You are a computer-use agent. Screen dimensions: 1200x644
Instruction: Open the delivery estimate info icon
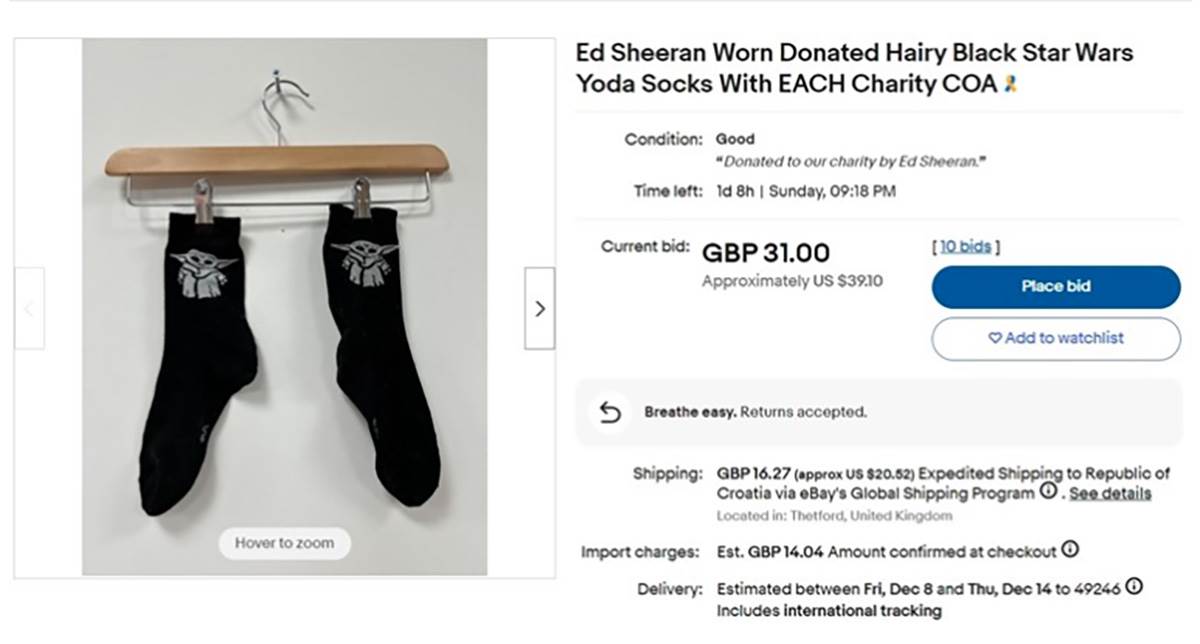pyautogui.click(x=1135, y=587)
